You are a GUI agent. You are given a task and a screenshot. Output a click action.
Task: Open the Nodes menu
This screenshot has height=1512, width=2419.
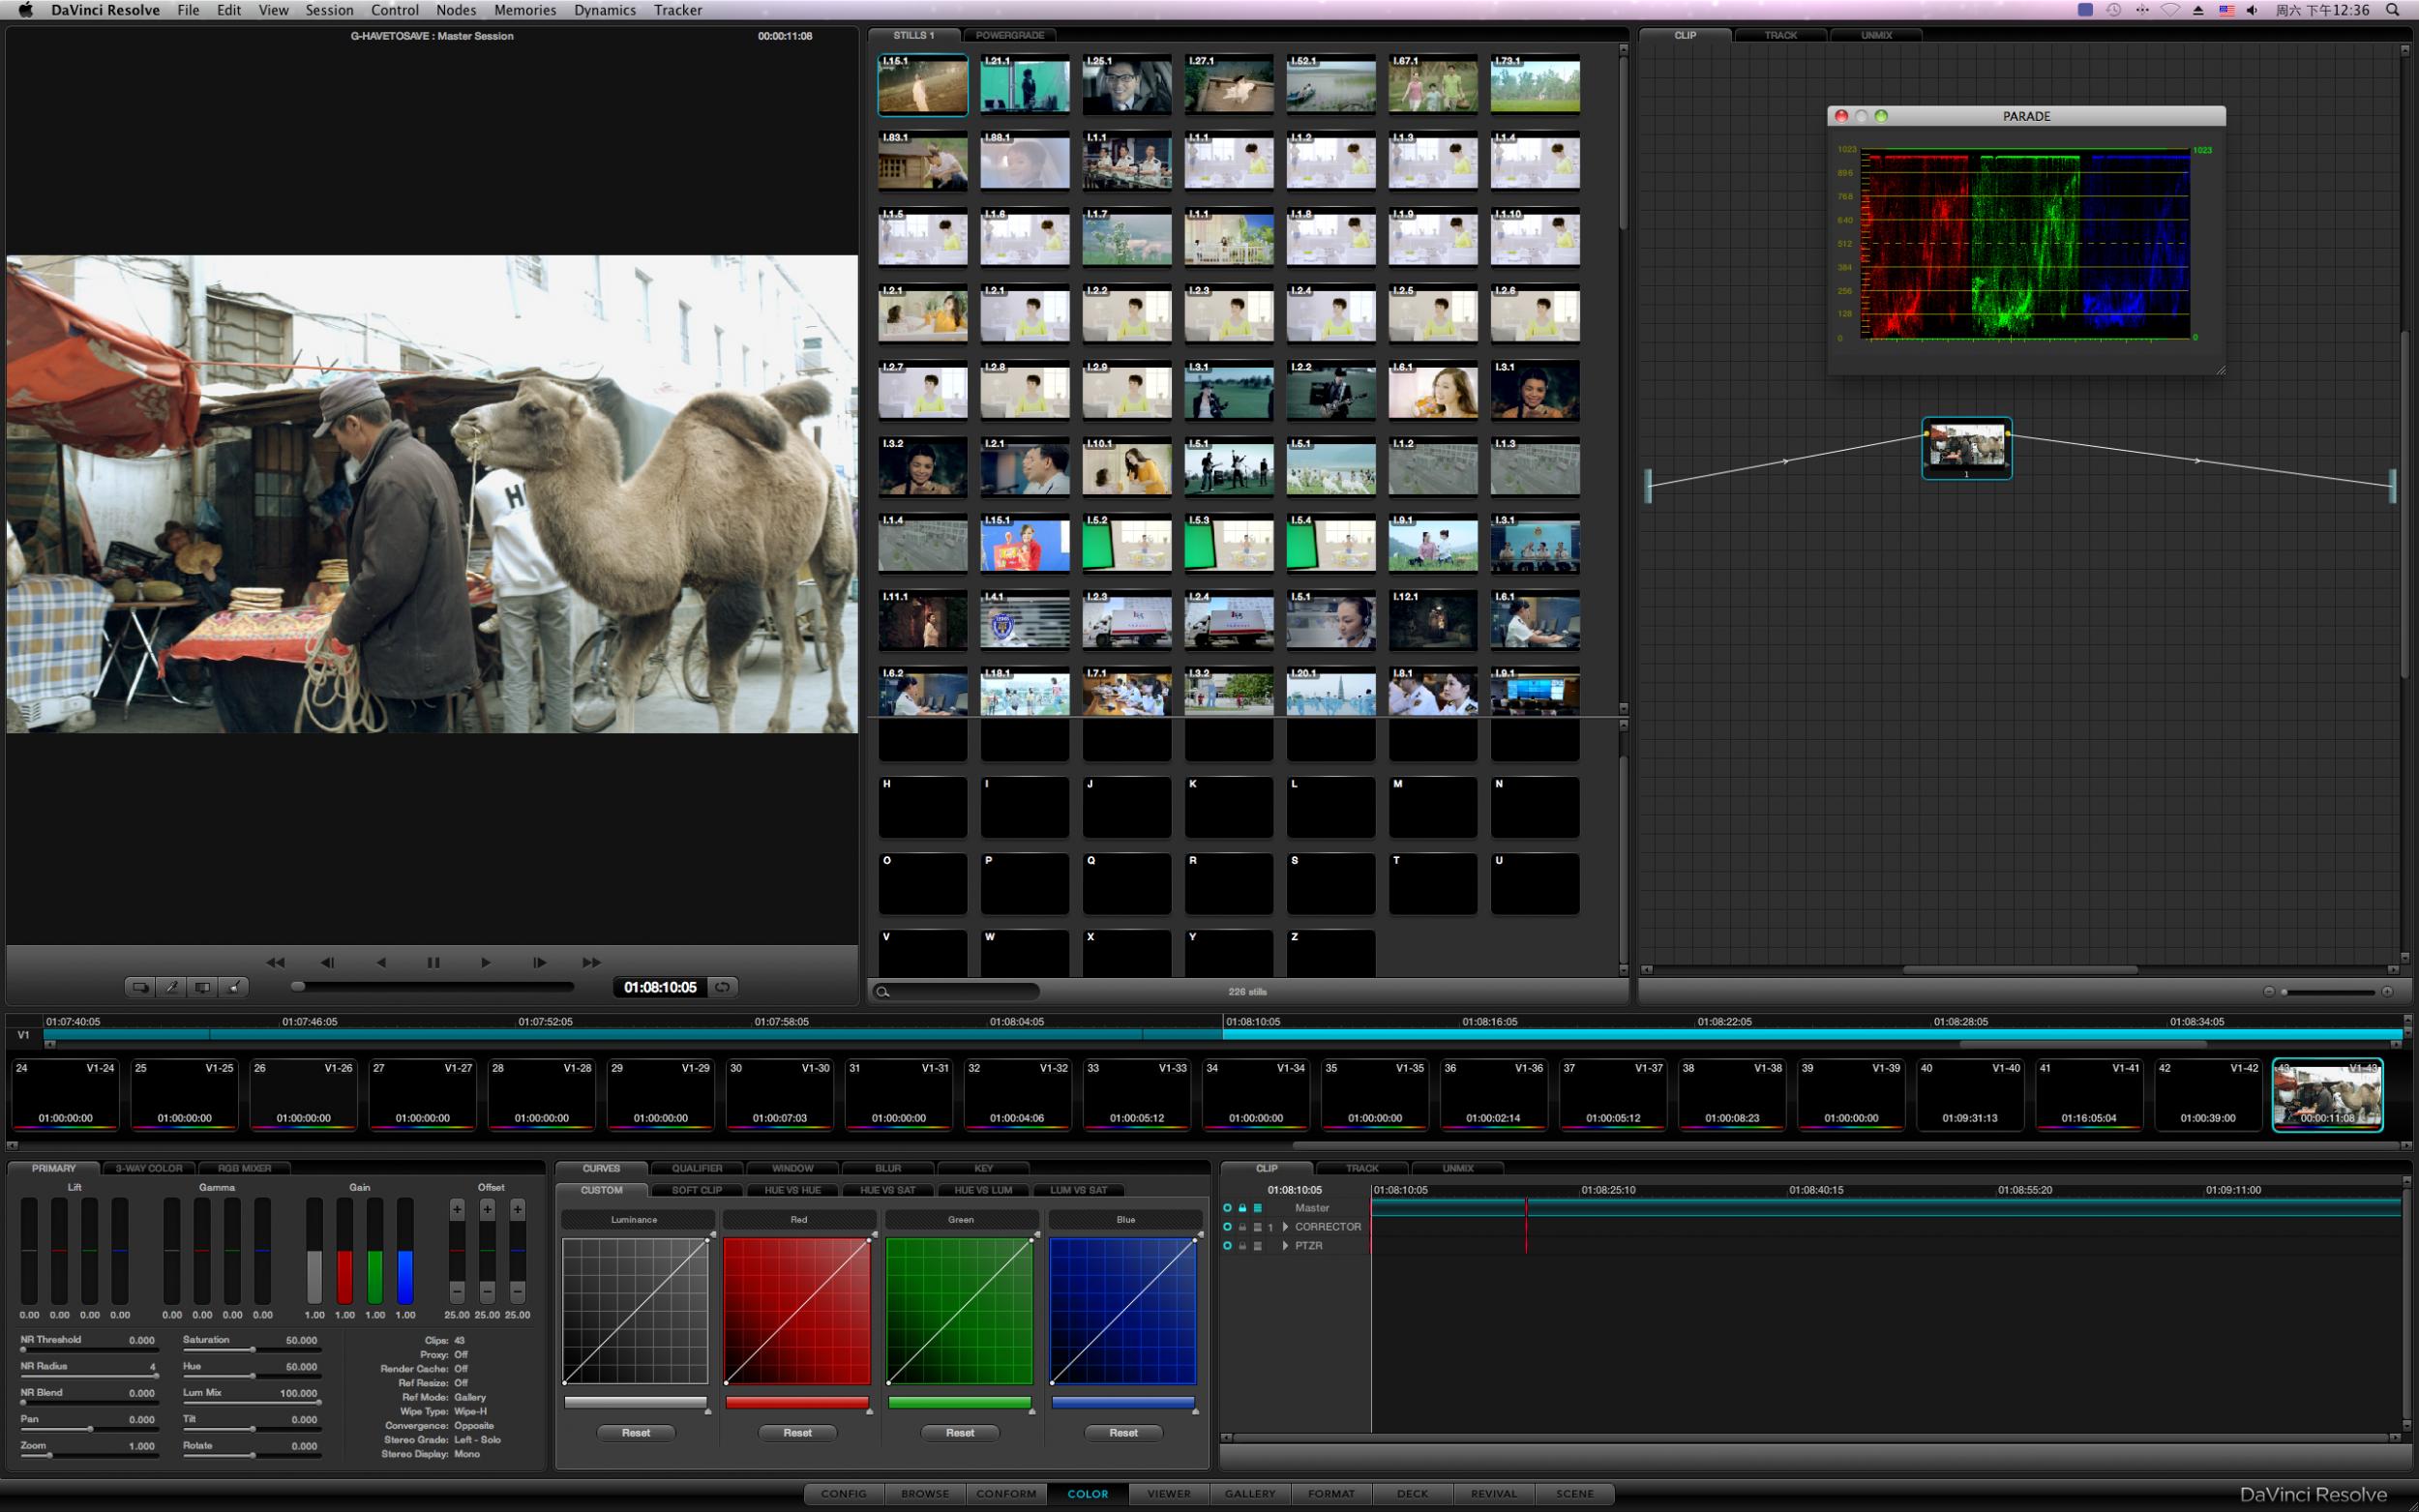tap(455, 10)
